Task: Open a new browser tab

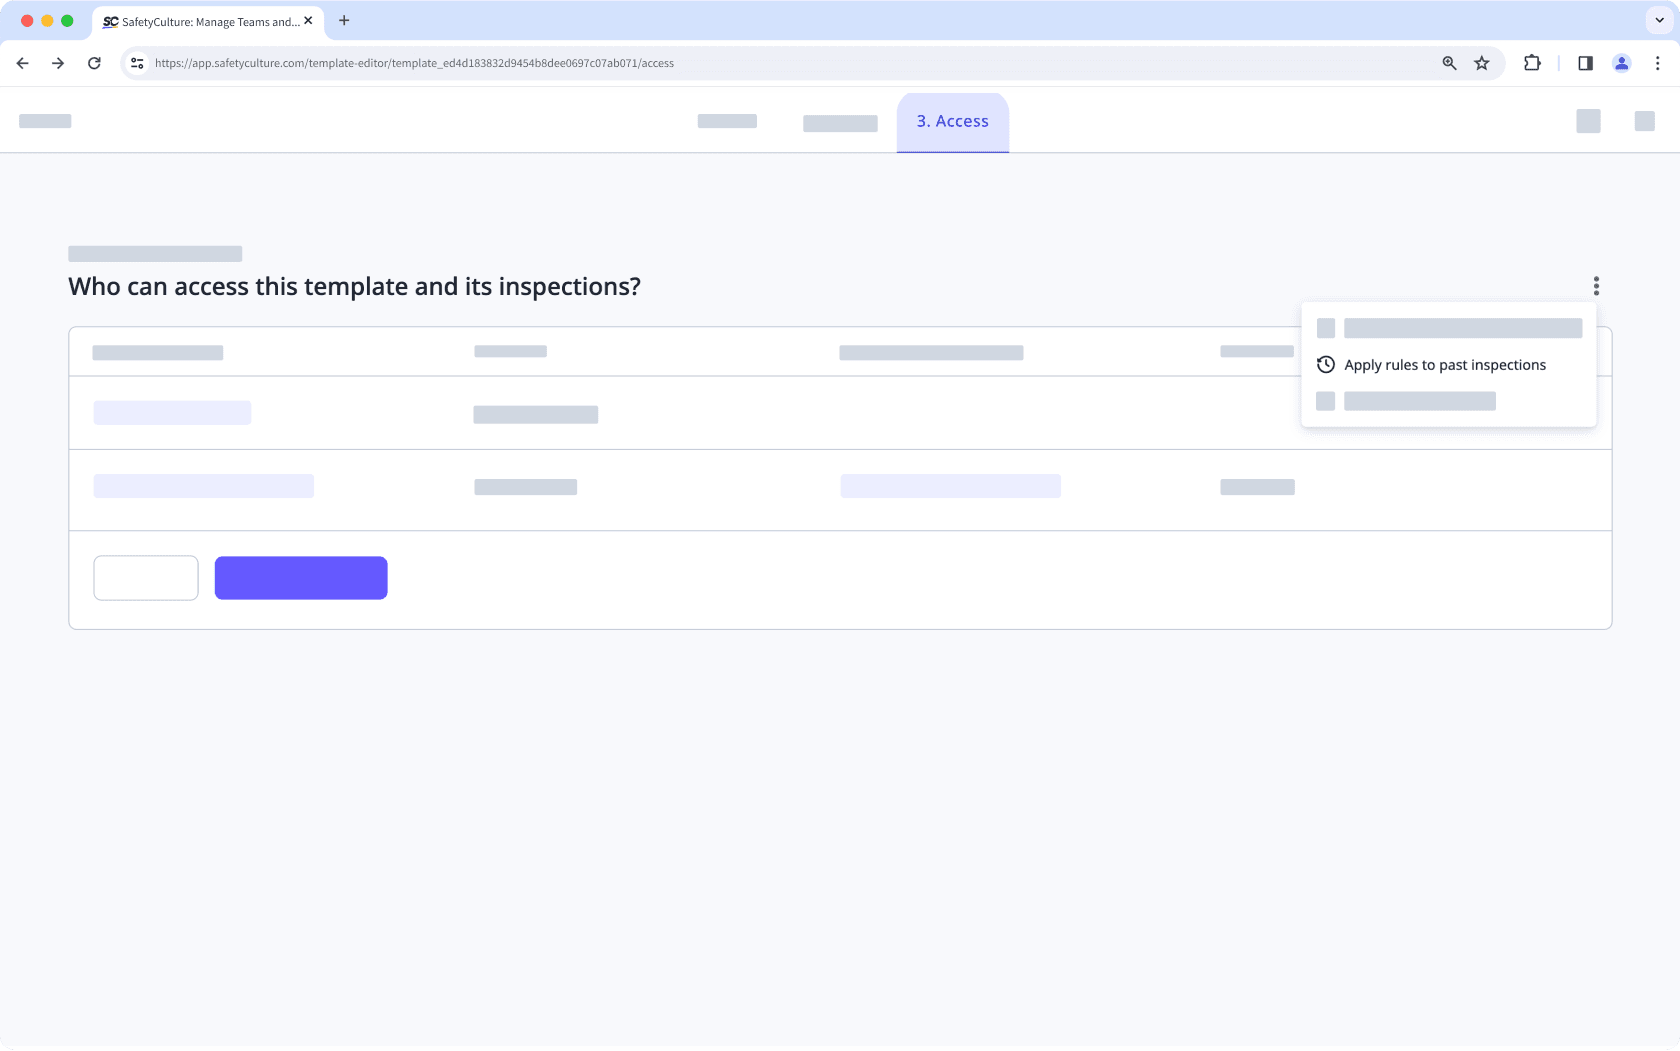Action: pyautogui.click(x=344, y=20)
